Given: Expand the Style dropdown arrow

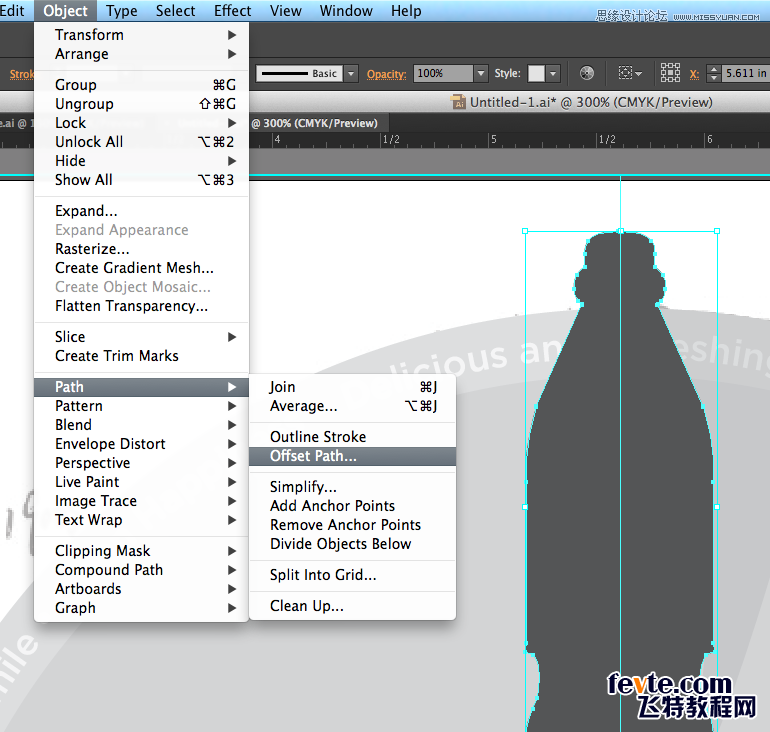Looking at the screenshot, I should 553,74.
